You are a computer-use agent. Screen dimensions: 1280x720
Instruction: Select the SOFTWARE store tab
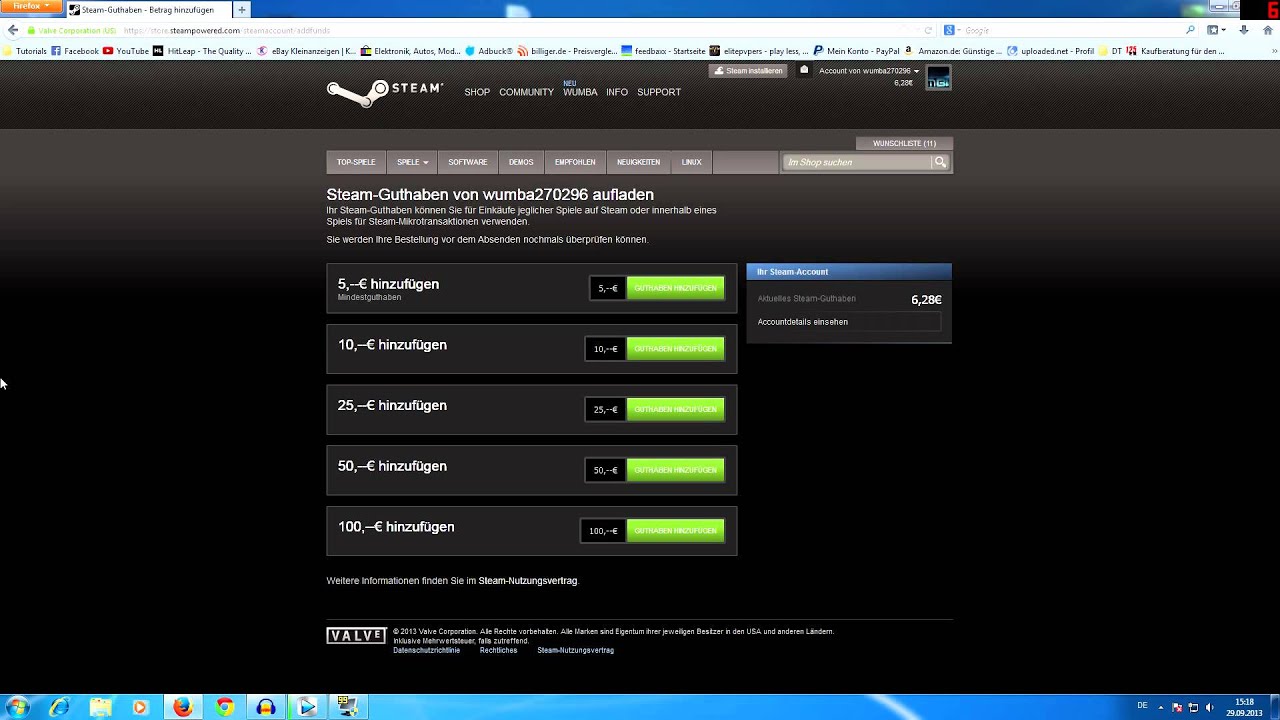(x=467, y=162)
